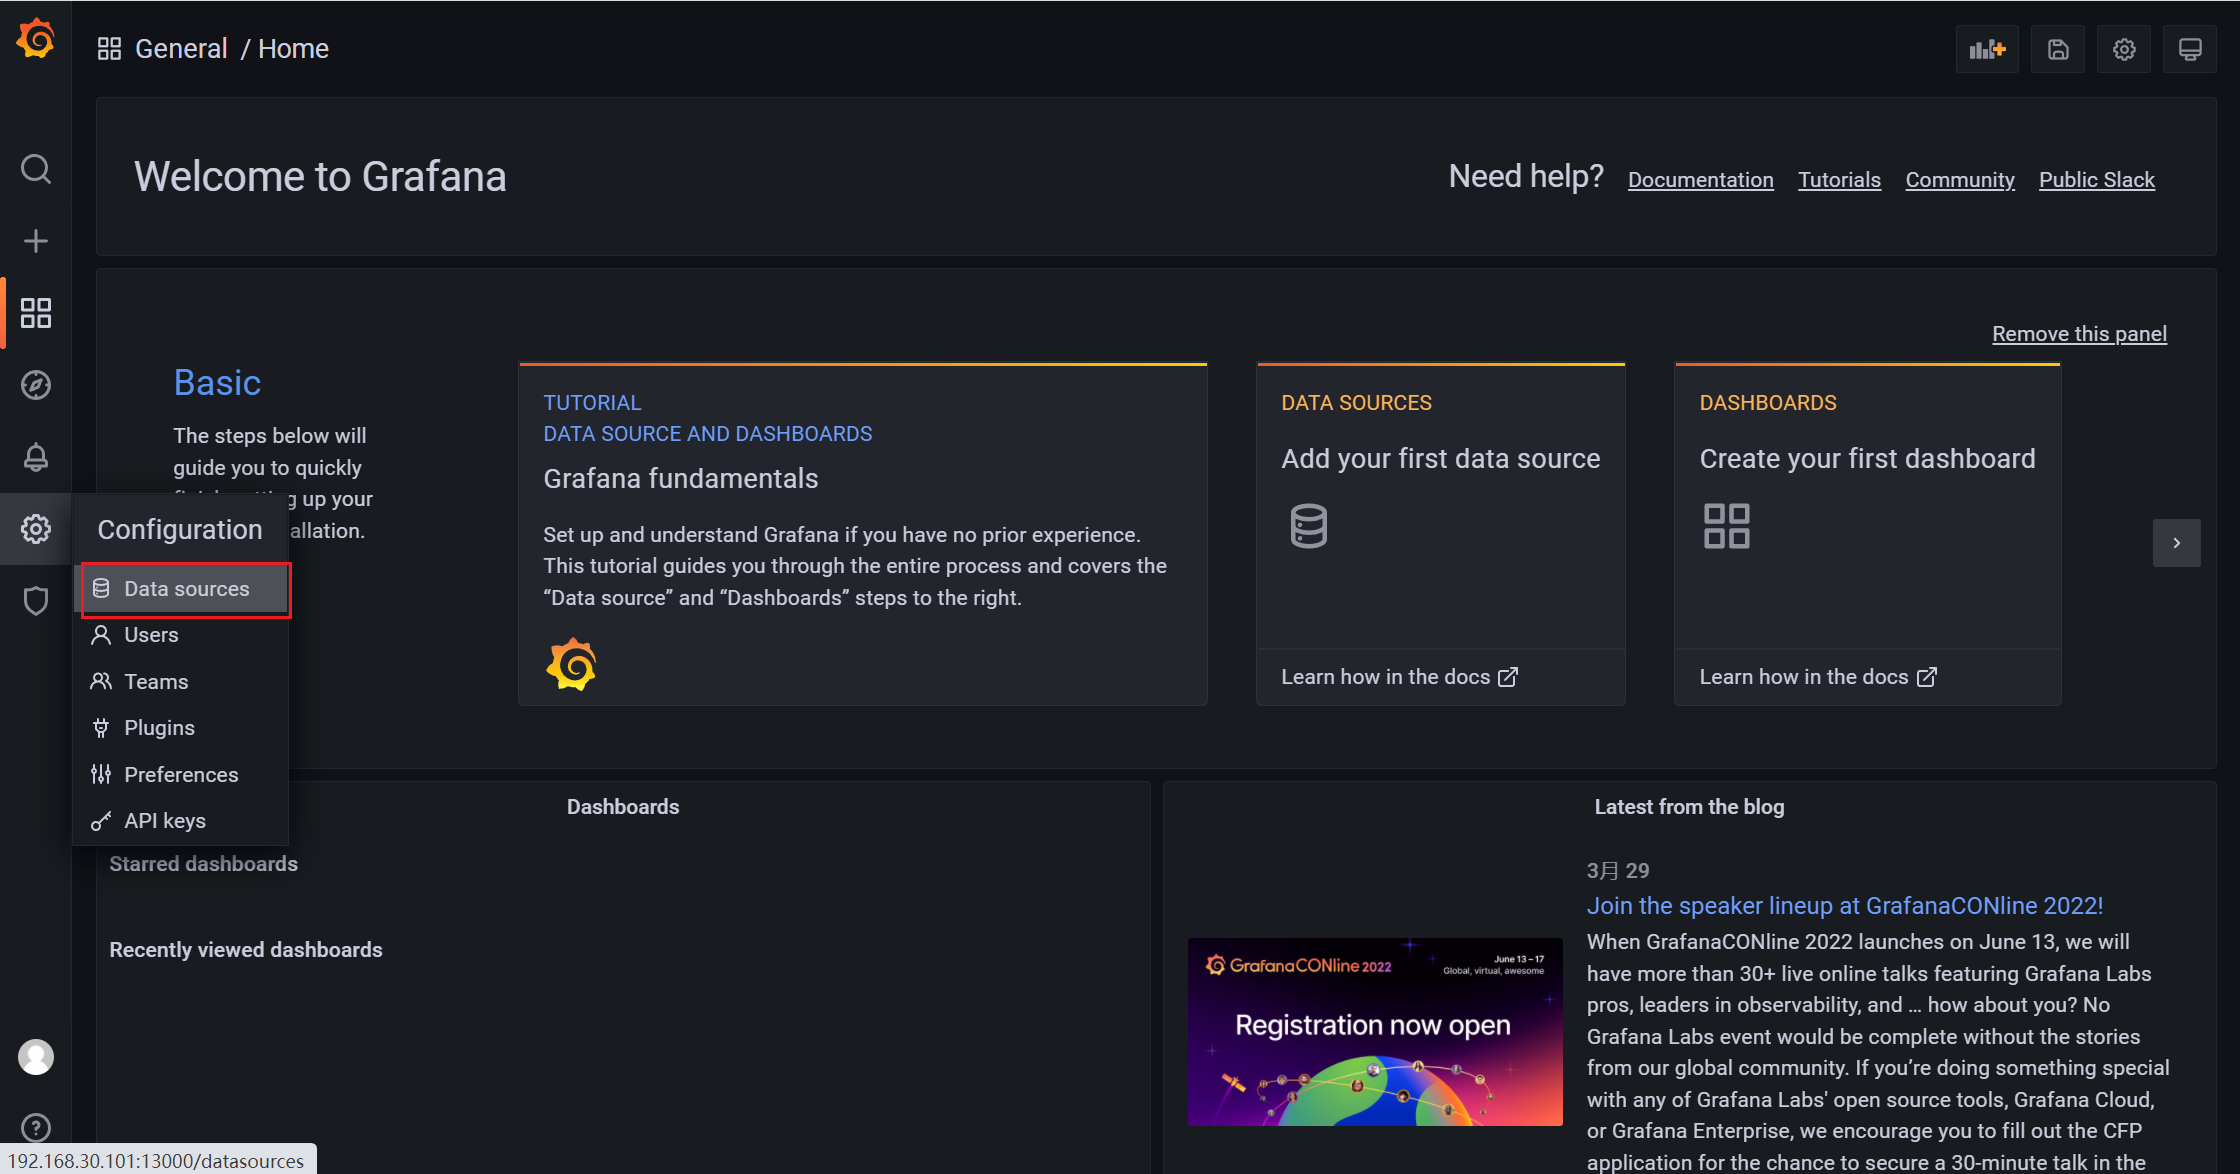Open the user profile avatar
The height and width of the screenshot is (1174, 2240).
36,1057
